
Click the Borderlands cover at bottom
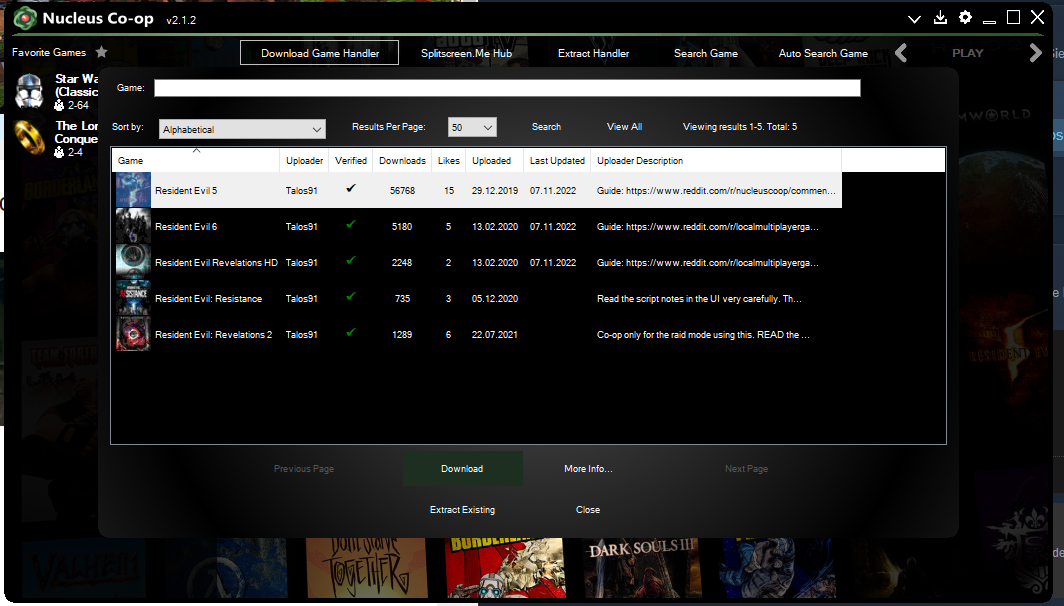click(x=506, y=568)
